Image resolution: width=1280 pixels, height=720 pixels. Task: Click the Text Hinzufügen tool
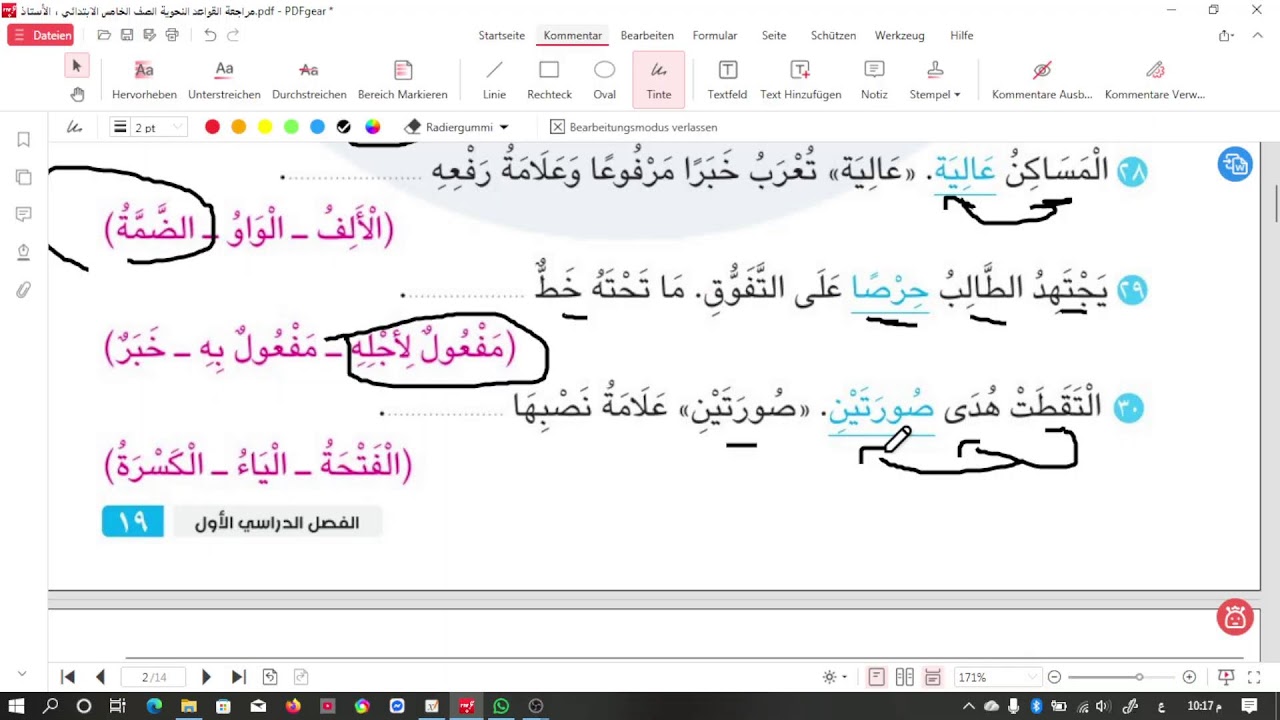[x=800, y=81]
